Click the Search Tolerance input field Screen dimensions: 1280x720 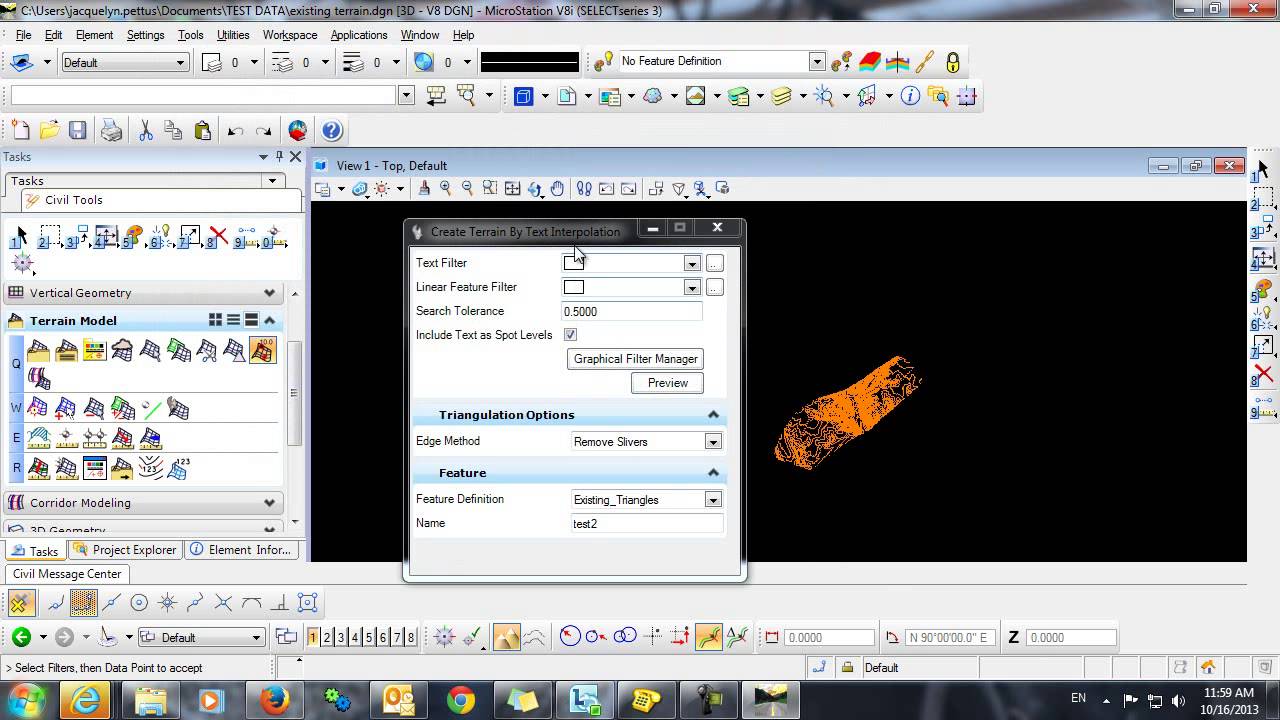pos(631,311)
